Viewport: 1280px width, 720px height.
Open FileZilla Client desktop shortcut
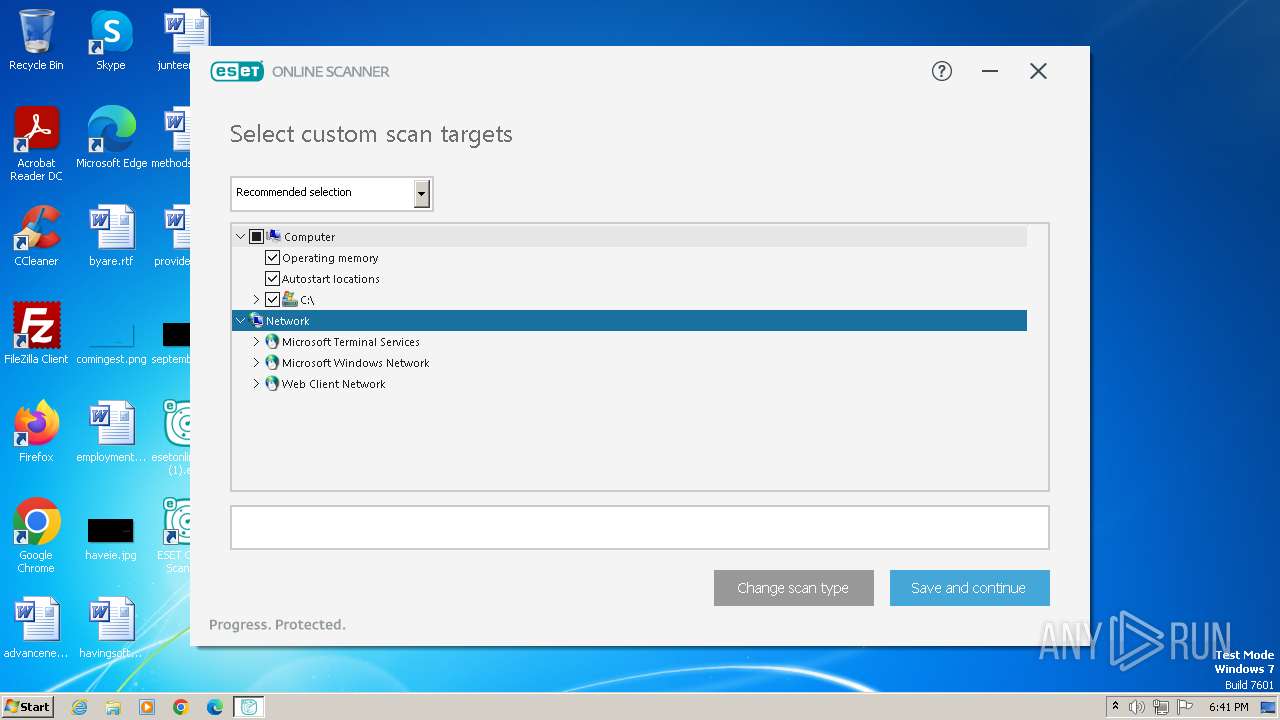[36, 334]
